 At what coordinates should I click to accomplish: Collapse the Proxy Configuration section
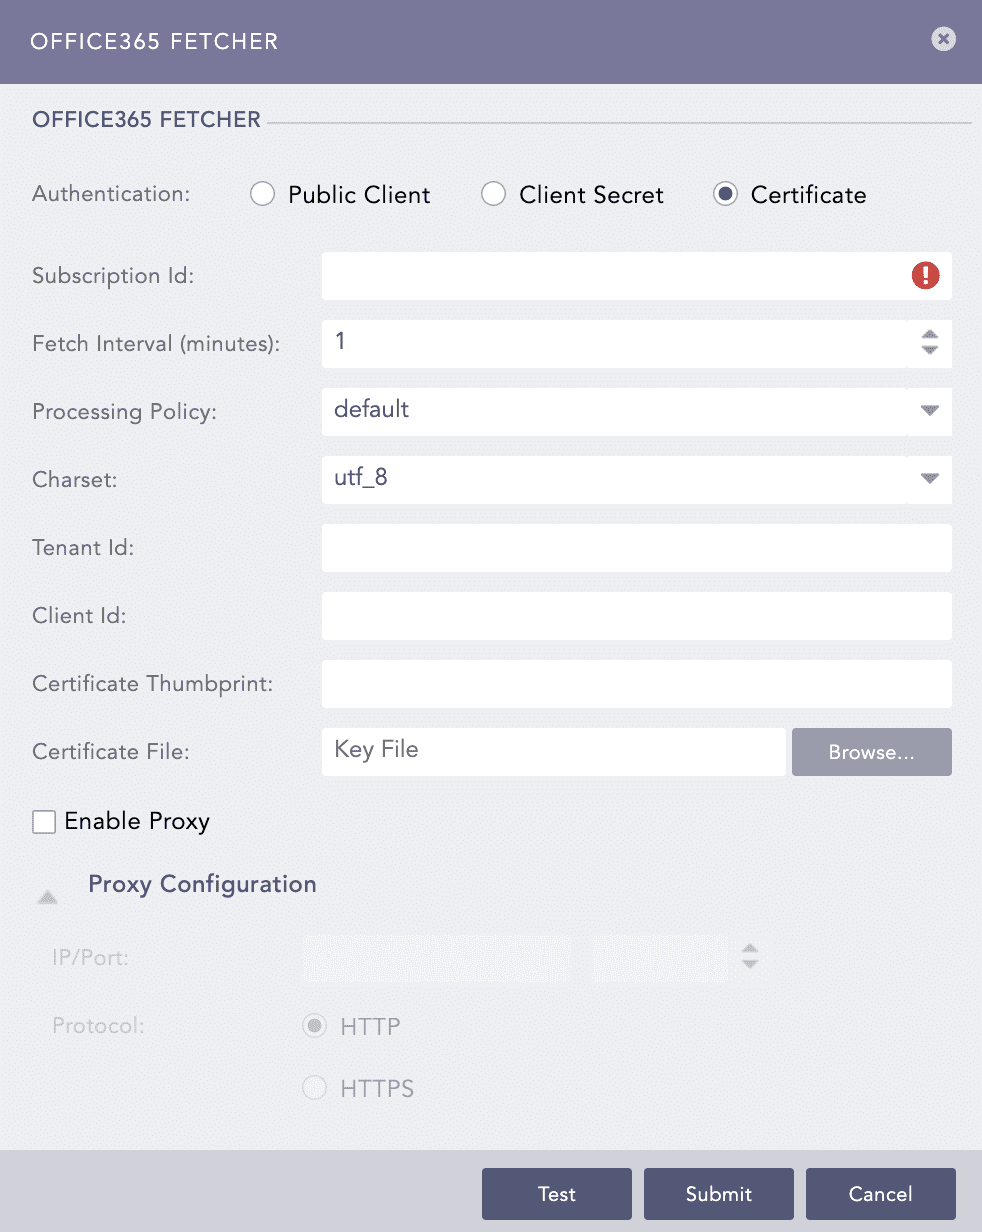click(x=47, y=897)
